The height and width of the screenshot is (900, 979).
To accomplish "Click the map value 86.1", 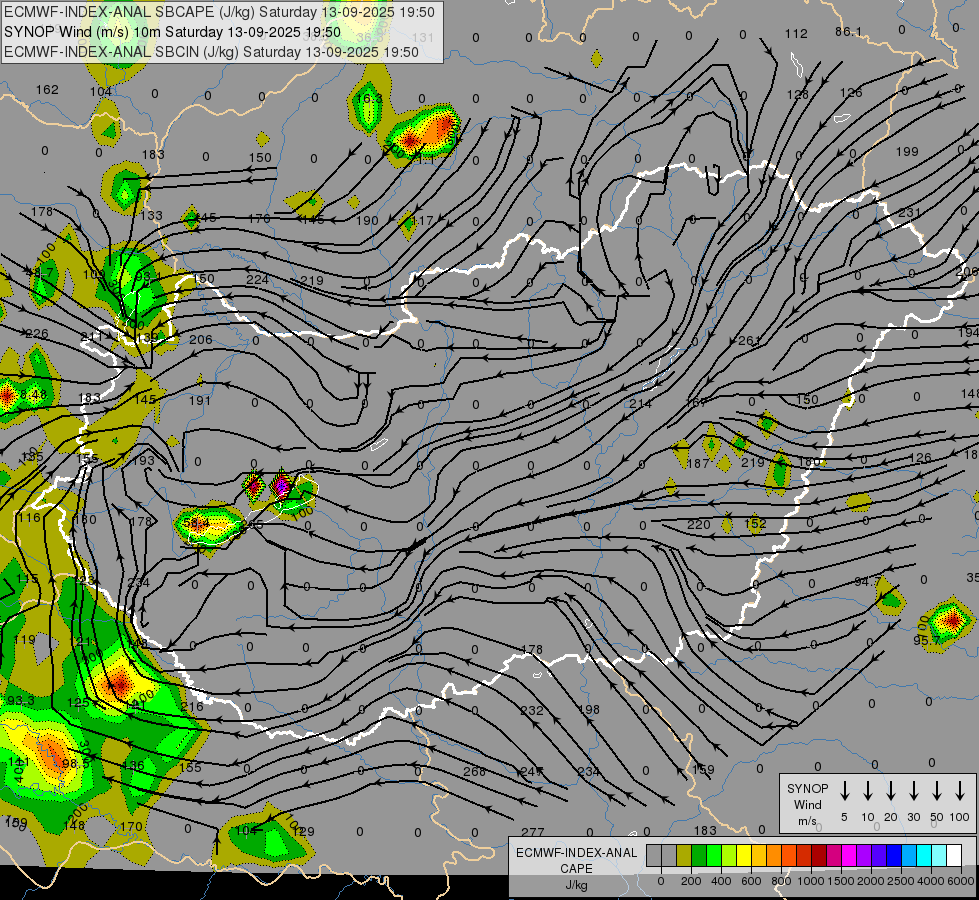I will pos(848,32).
